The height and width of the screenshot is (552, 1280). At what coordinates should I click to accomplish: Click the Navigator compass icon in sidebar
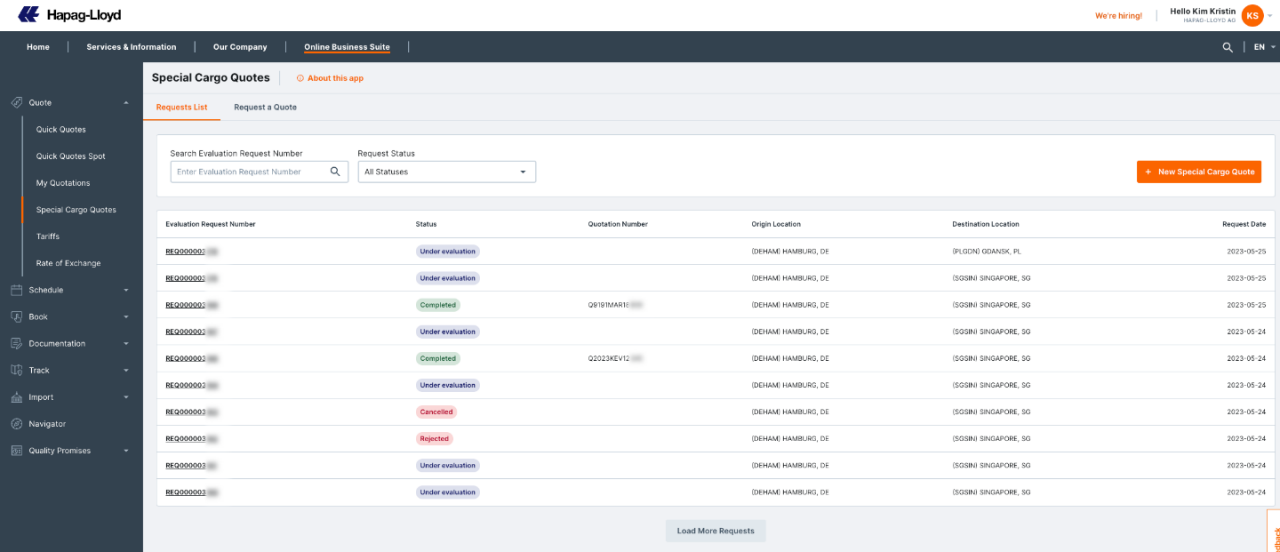pyautogui.click(x=17, y=424)
